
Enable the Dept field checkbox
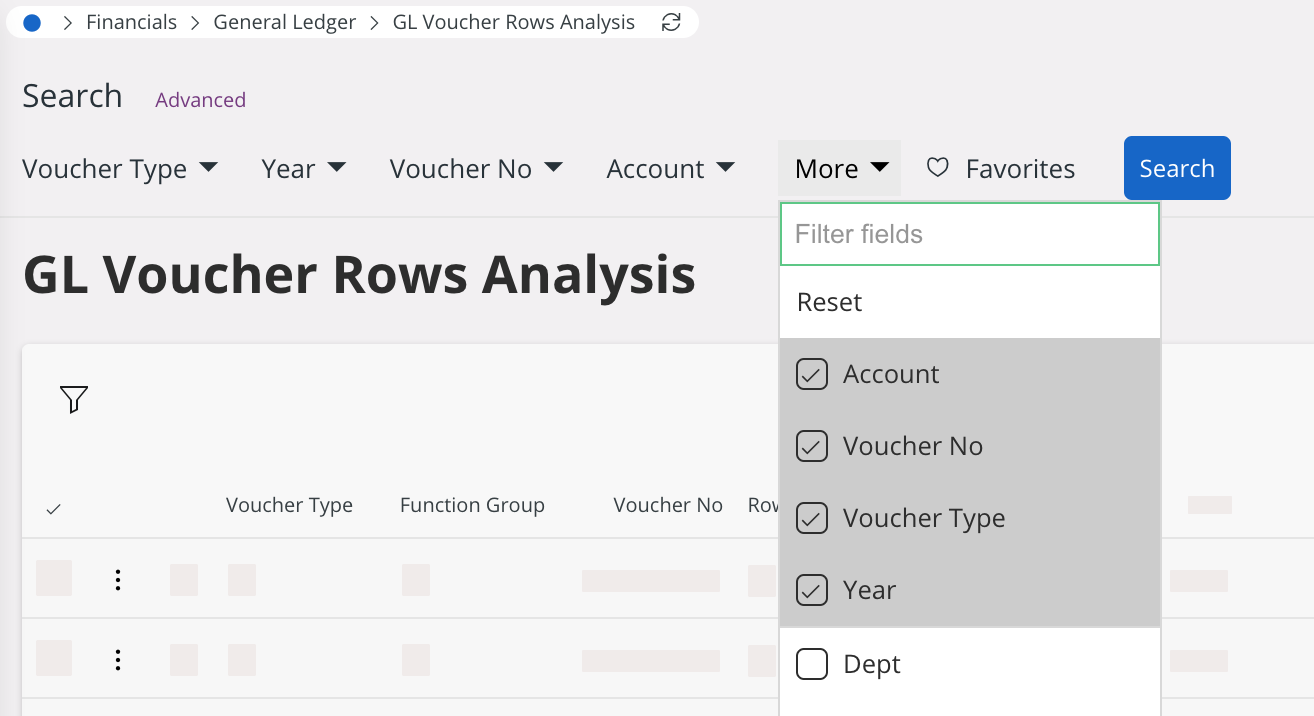[x=811, y=664]
